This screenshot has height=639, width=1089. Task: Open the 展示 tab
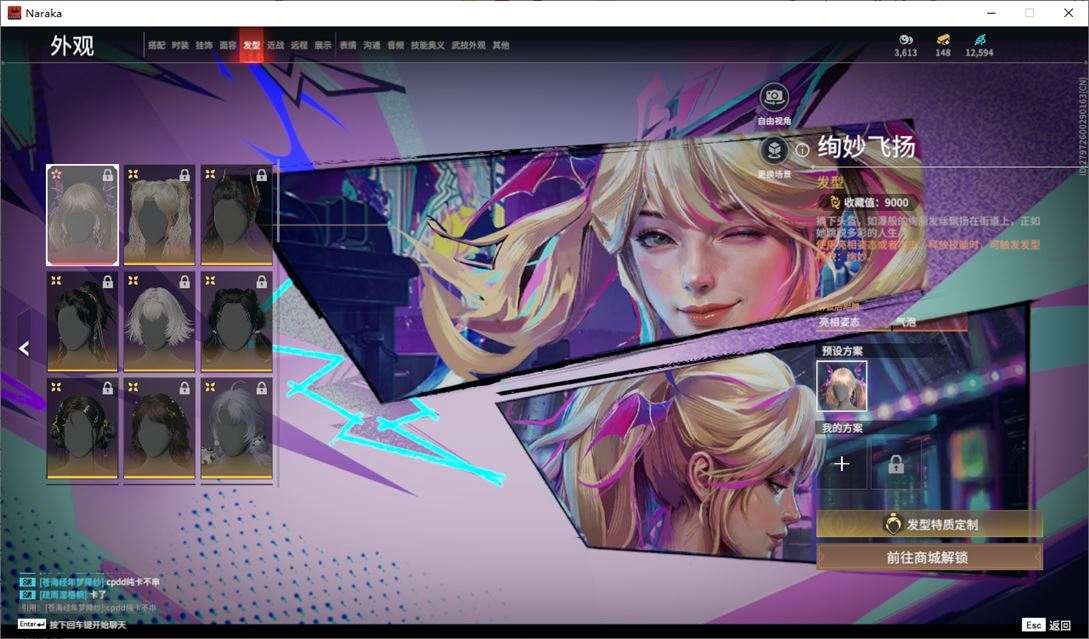click(x=323, y=45)
